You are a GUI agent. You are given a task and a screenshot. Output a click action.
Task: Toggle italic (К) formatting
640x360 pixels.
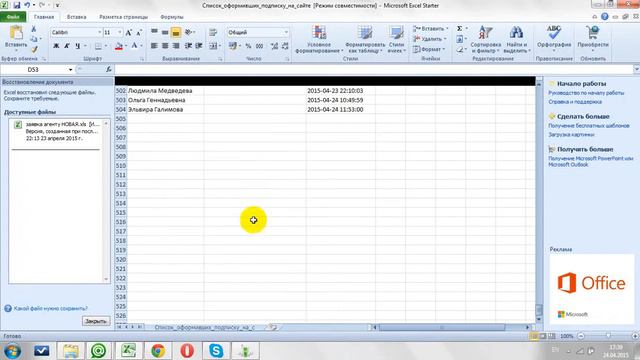click(67, 46)
